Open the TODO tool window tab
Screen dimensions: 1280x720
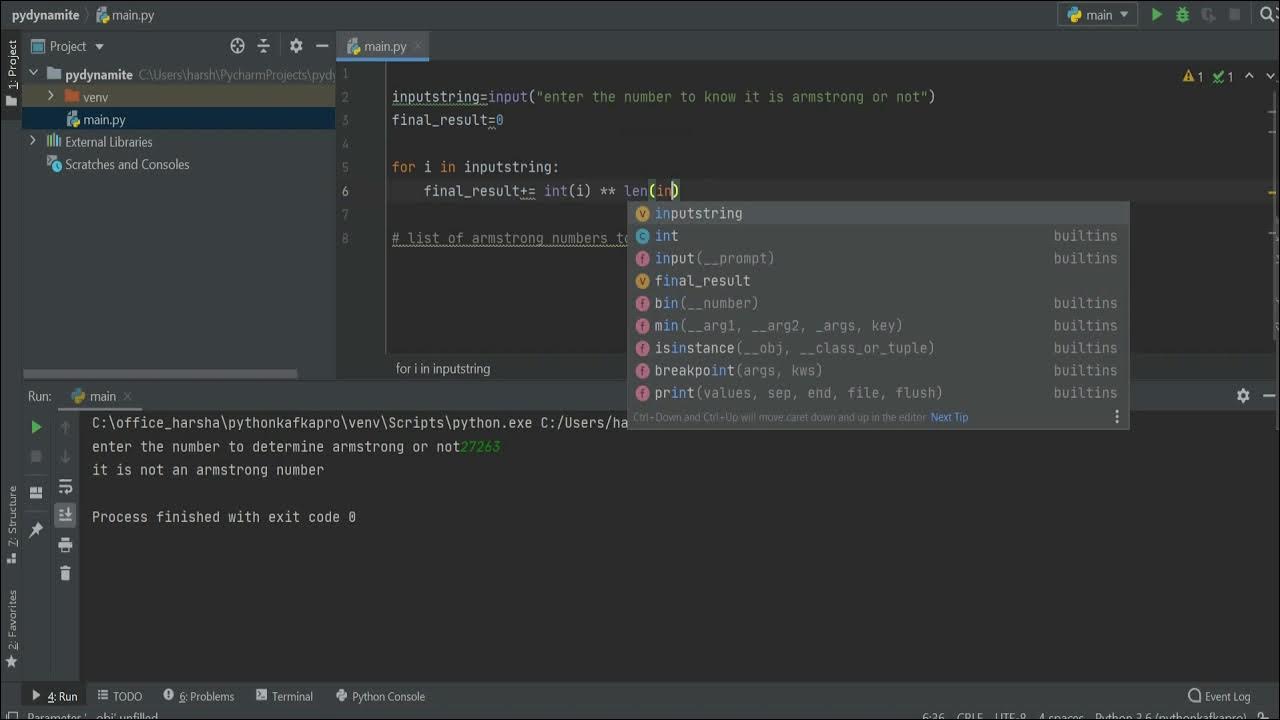[120, 696]
